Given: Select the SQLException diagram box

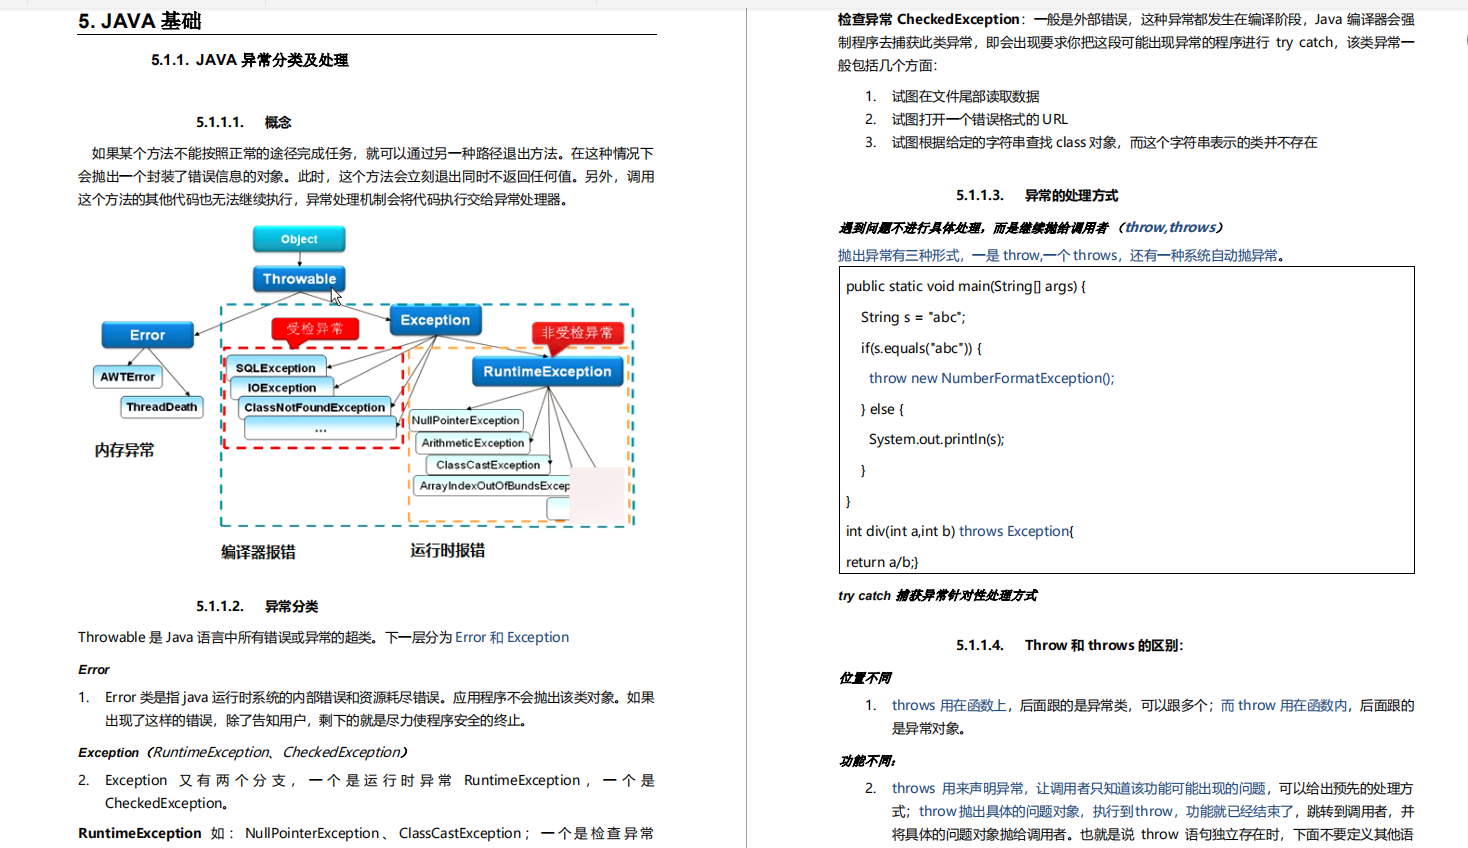Looking at the screenshot, I should click(276, 367).
